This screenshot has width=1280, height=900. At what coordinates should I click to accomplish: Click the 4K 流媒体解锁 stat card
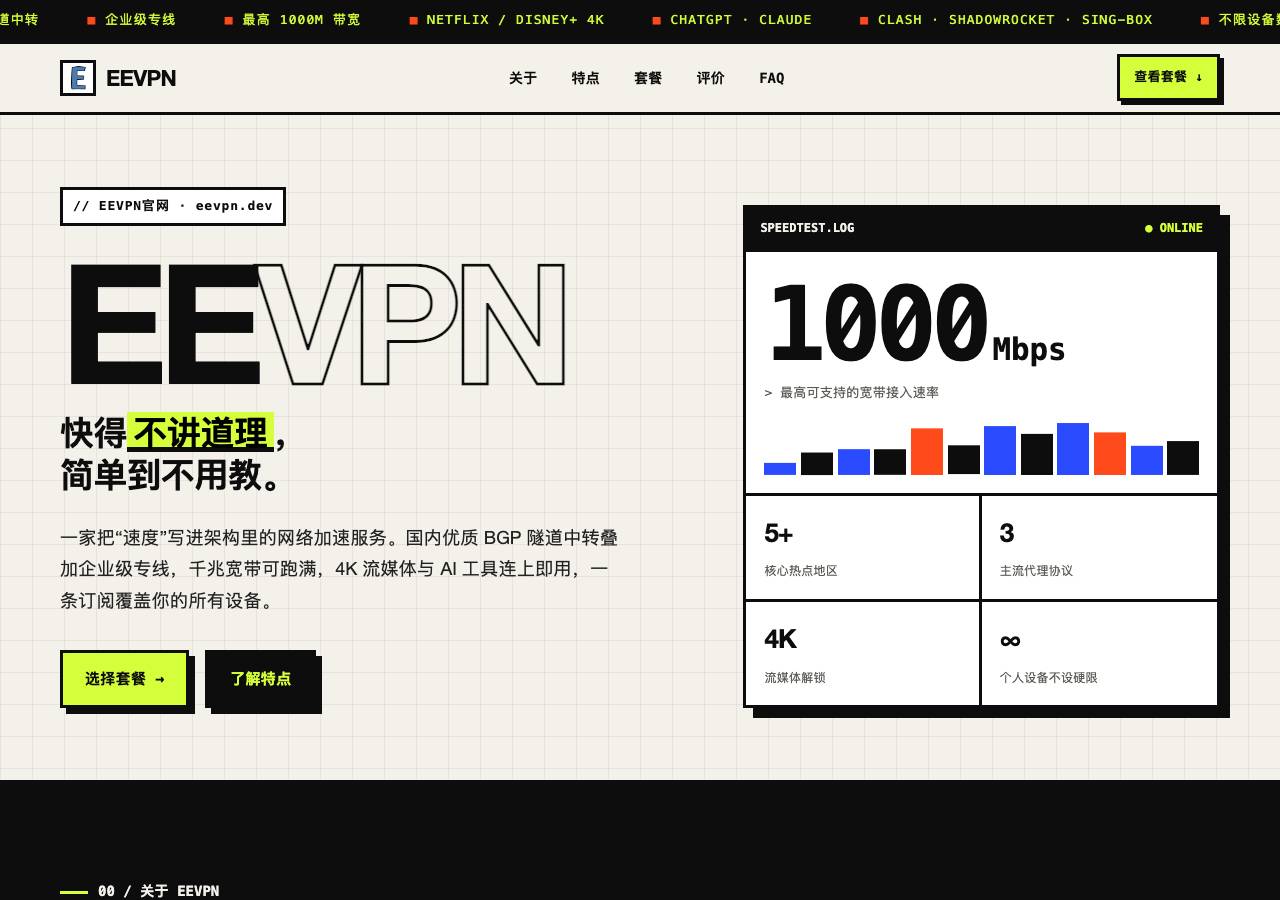coord(862,653)
